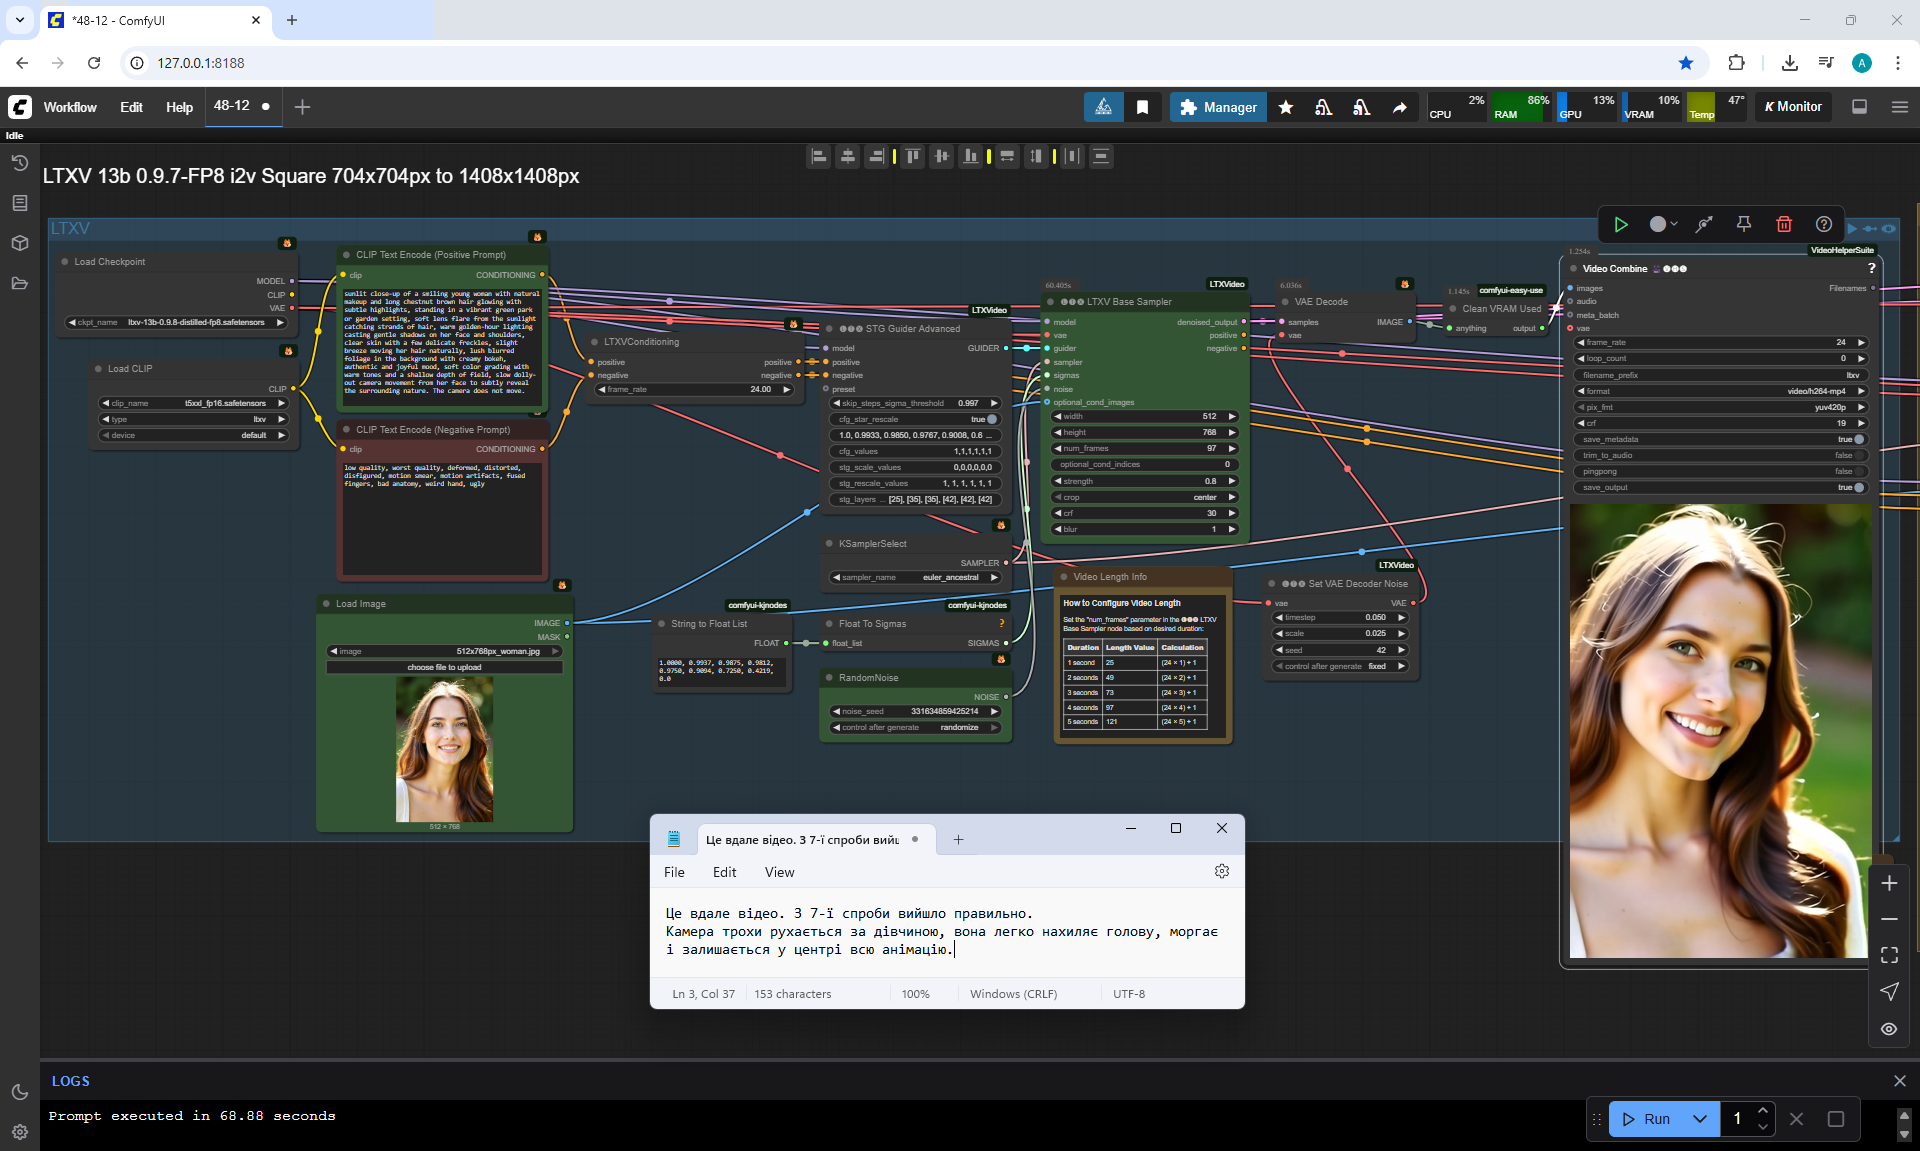This screenshot has width=1920, height=1151.
Task: Open node help via the question mark circle
Action: coord(1824,225)
